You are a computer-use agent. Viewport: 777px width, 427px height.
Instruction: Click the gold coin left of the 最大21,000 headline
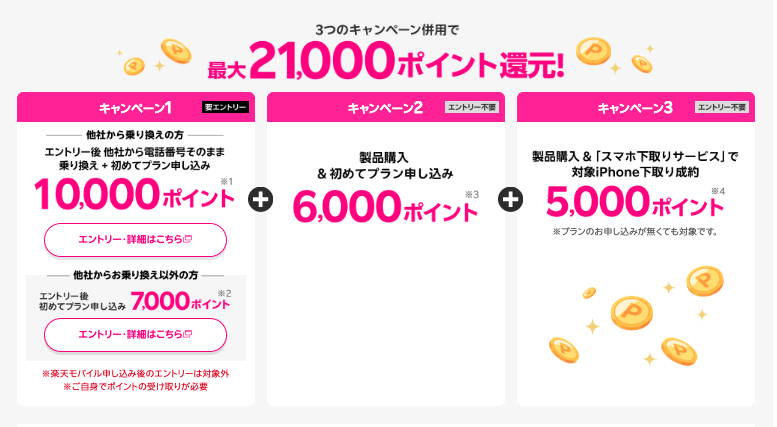point(136,65)
